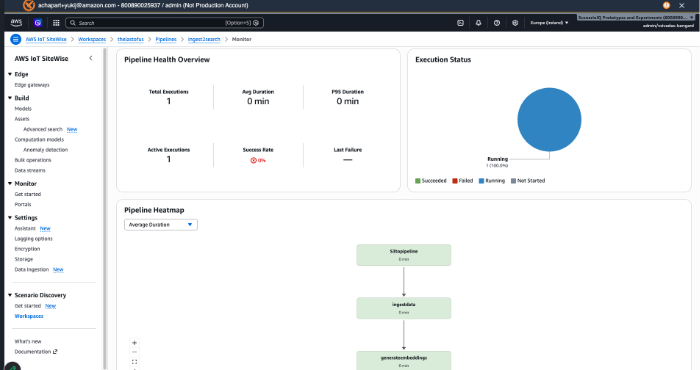Open Models in the sidebar
The height and width of the screenshot is (370, 700).
(23, 108)
